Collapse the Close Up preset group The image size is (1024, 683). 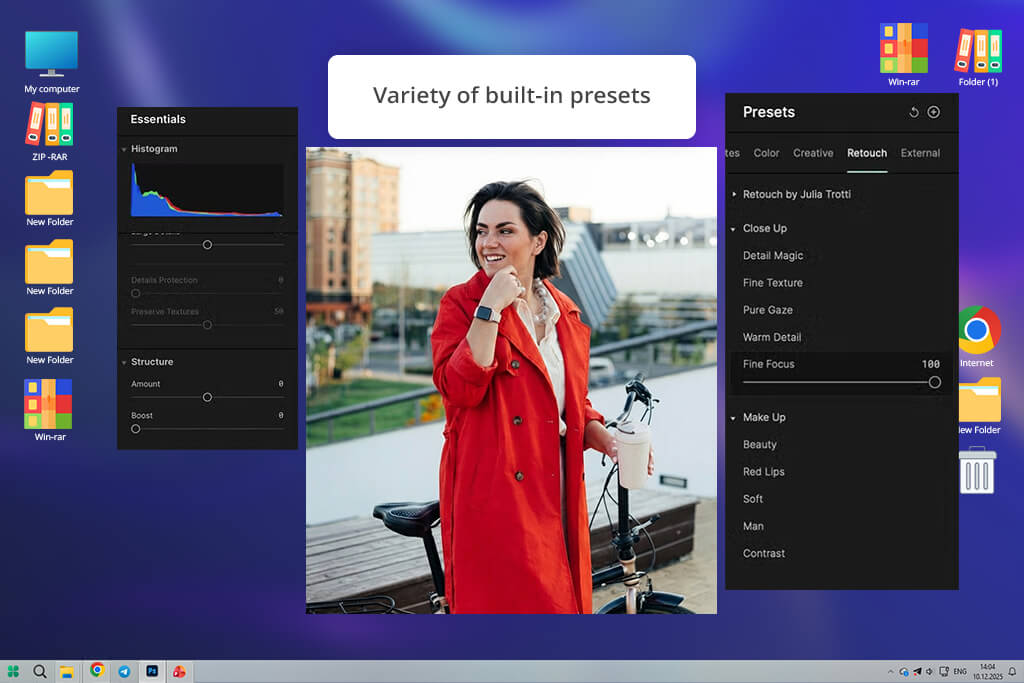pyautogui.click(x=733, y=229)
